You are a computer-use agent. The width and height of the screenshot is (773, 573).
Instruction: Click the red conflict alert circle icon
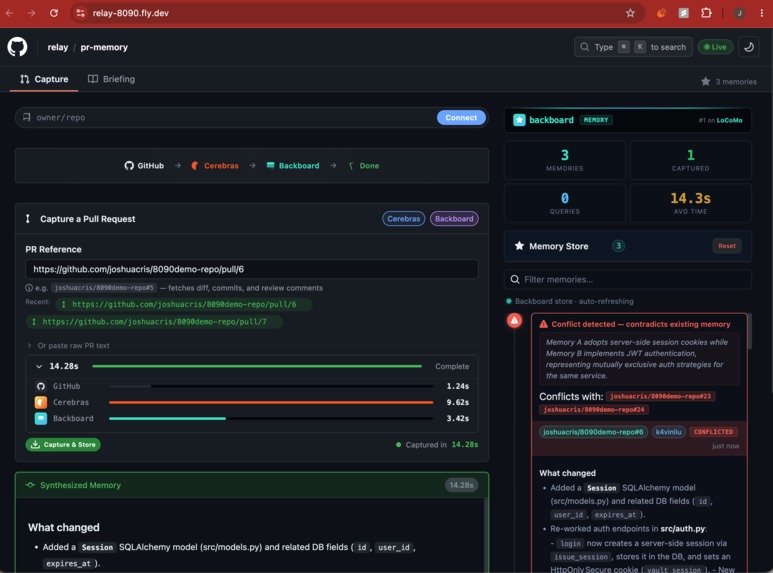(514, 321)
